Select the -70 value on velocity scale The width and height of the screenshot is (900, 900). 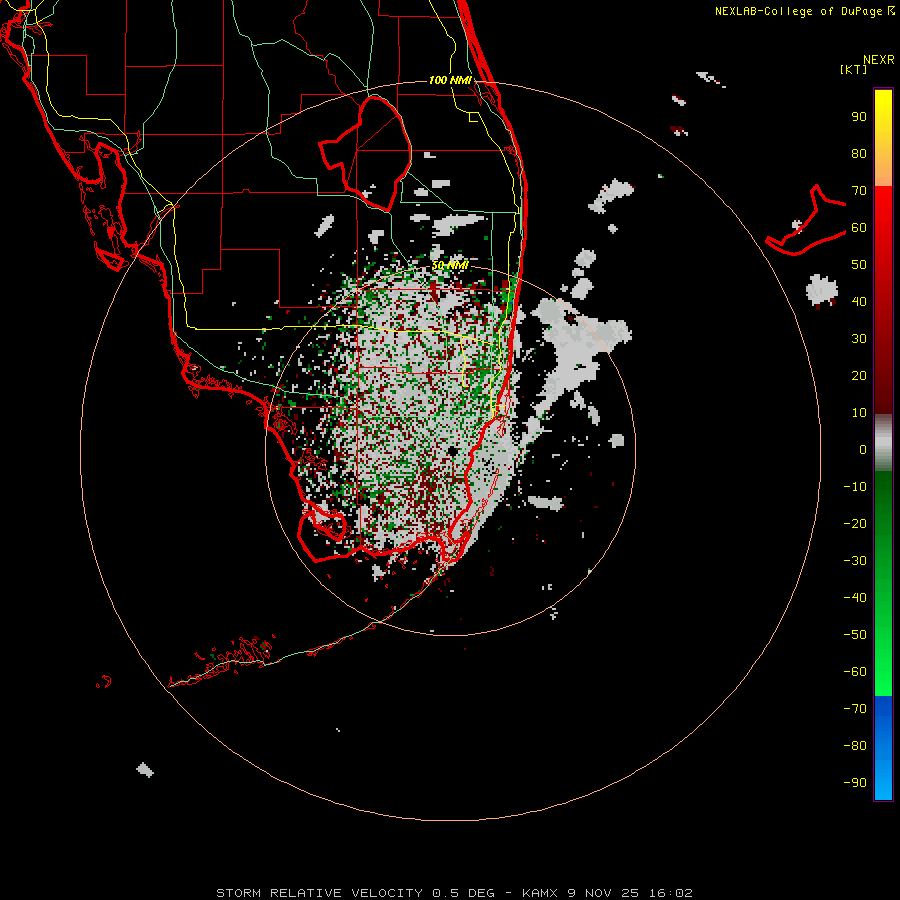(855, 709)
